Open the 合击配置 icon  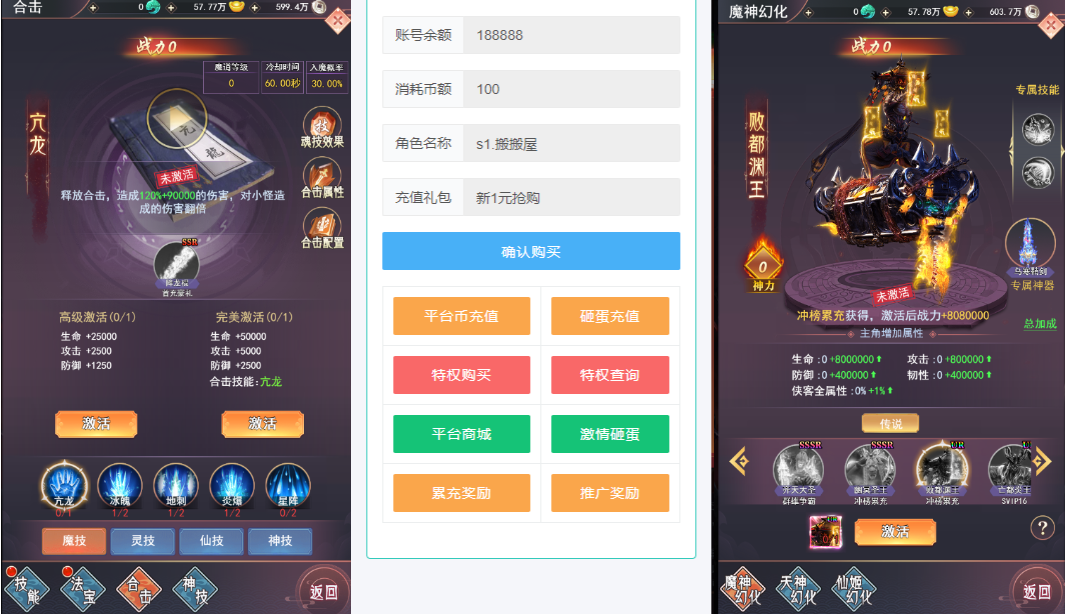[322, 228]
